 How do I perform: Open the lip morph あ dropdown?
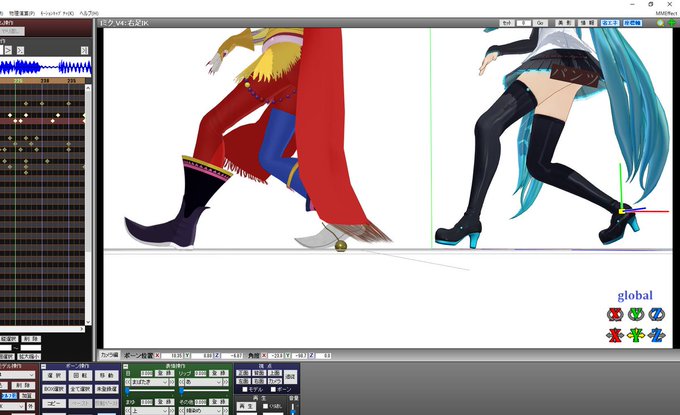pyautogui.click(x=203, y=382)
